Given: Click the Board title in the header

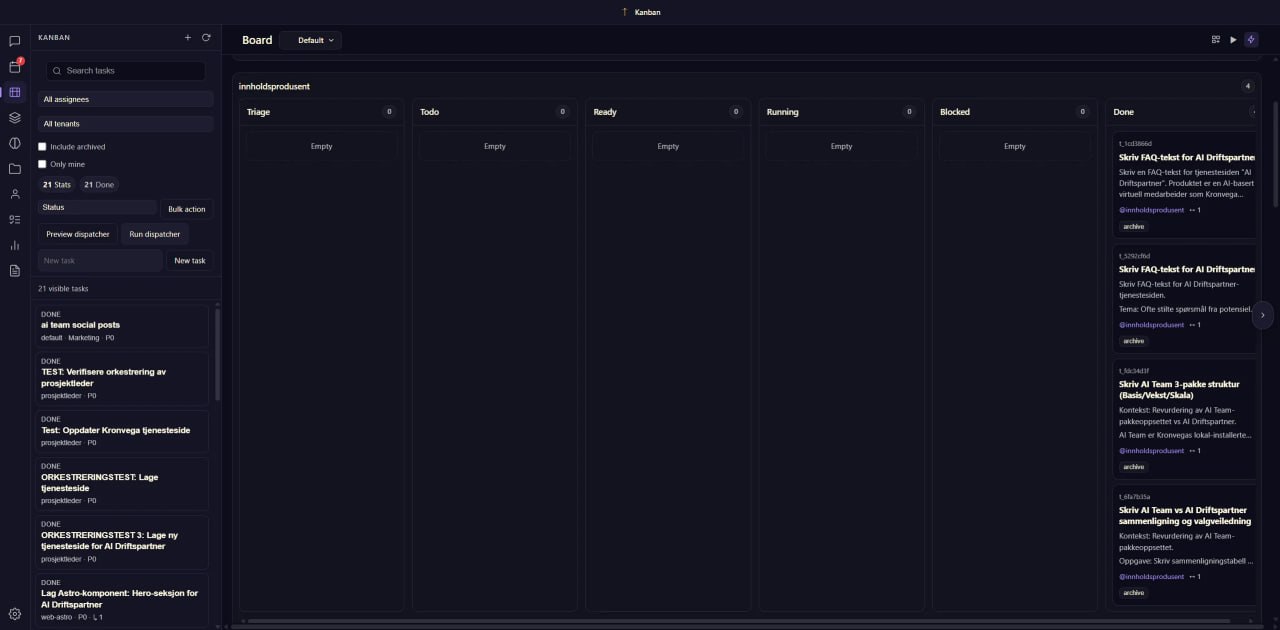Looking at the screenshot, I should pos(257,40).
